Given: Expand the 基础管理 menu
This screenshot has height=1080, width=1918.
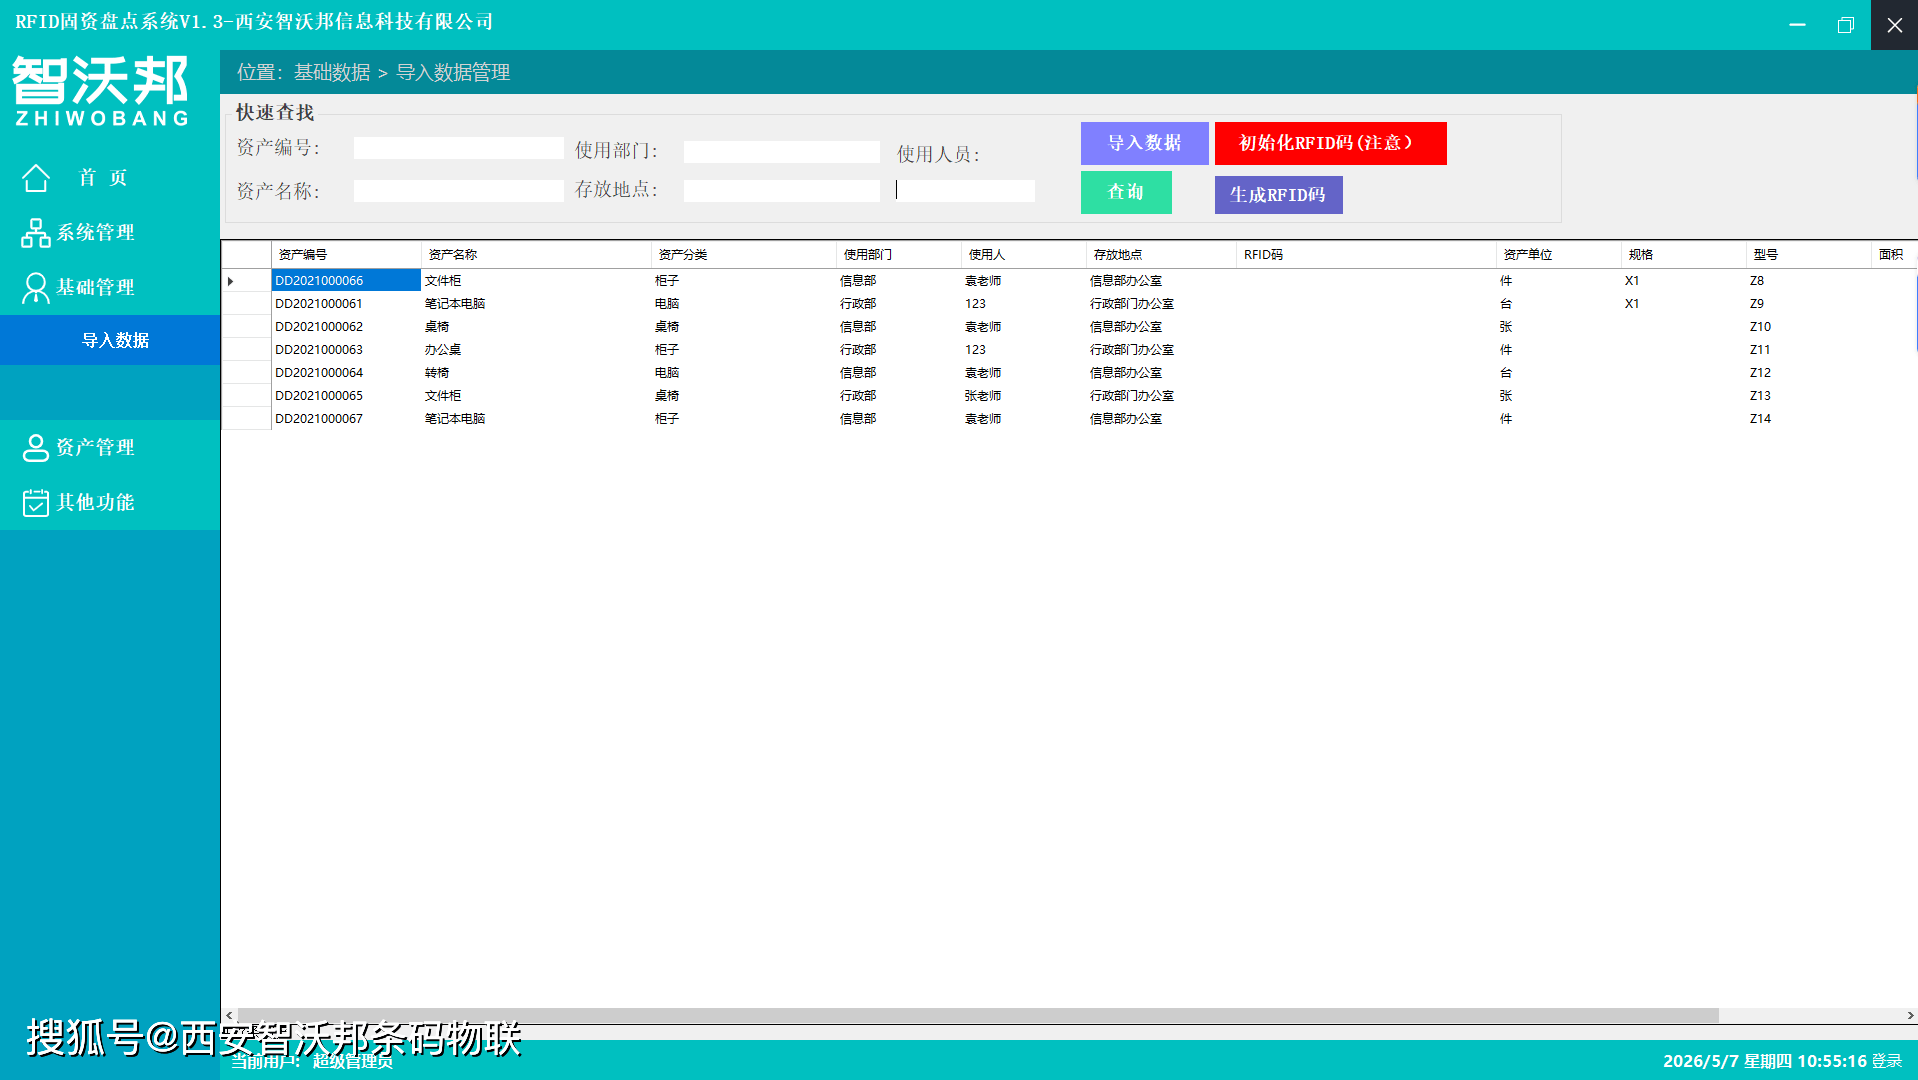Looking at the screenshot, I should pos(110,288).
